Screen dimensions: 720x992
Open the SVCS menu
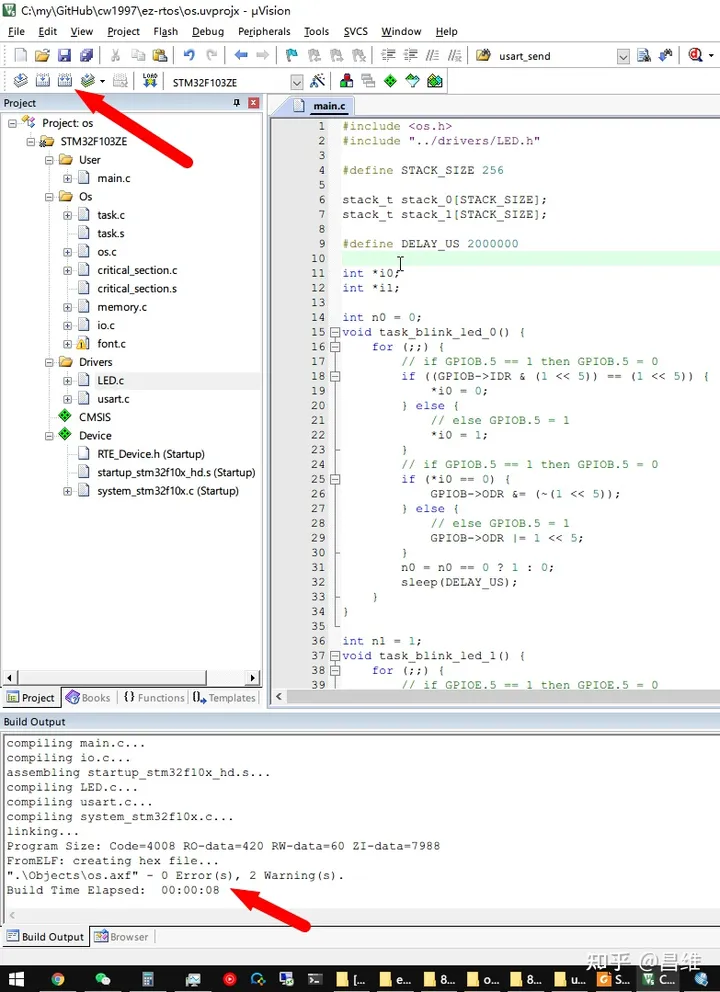[x=356, y=31]
